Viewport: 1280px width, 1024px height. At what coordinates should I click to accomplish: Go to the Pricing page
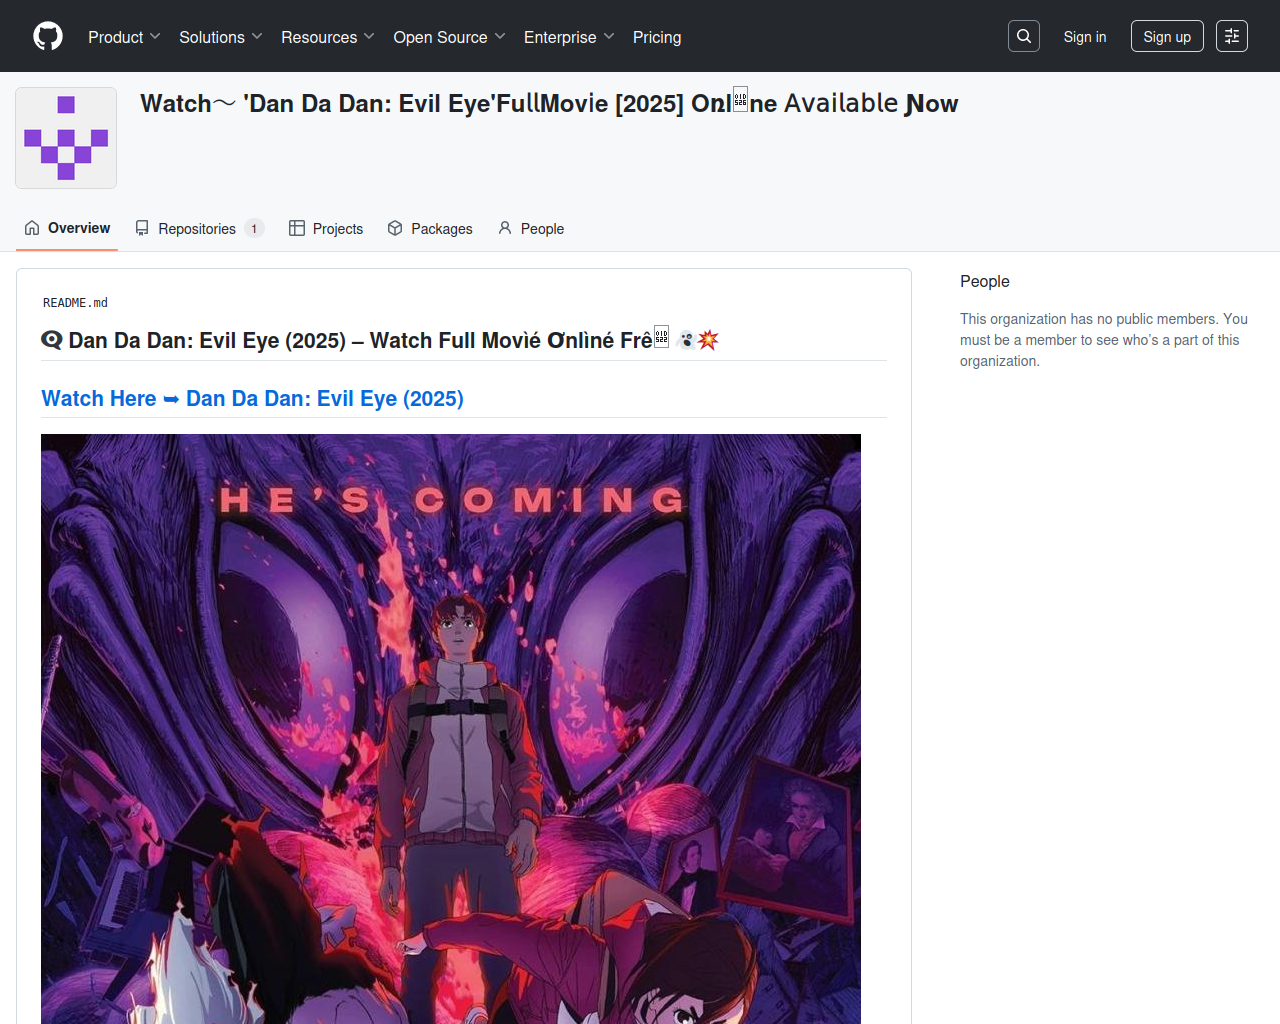pyautogui.click(x=657, y=37)
